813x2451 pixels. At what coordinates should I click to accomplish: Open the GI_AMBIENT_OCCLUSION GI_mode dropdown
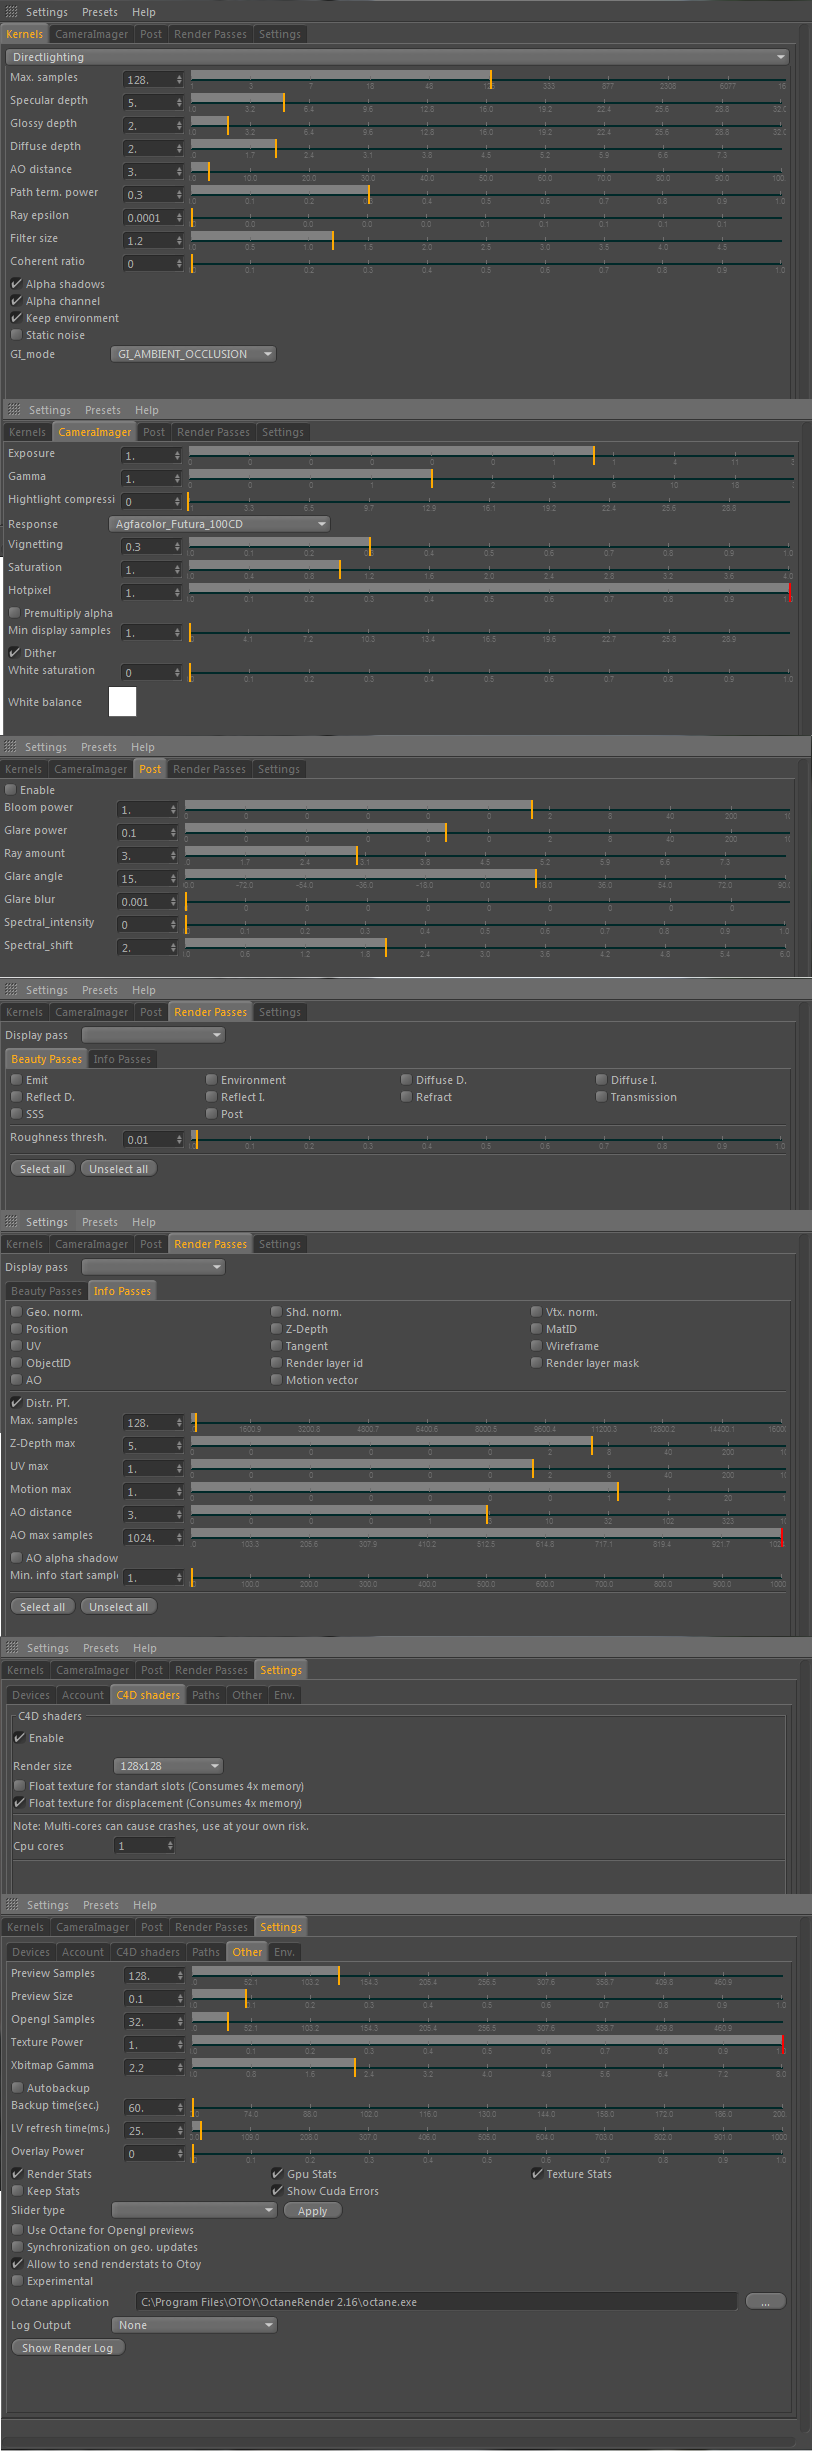click(x=193, y=354)
